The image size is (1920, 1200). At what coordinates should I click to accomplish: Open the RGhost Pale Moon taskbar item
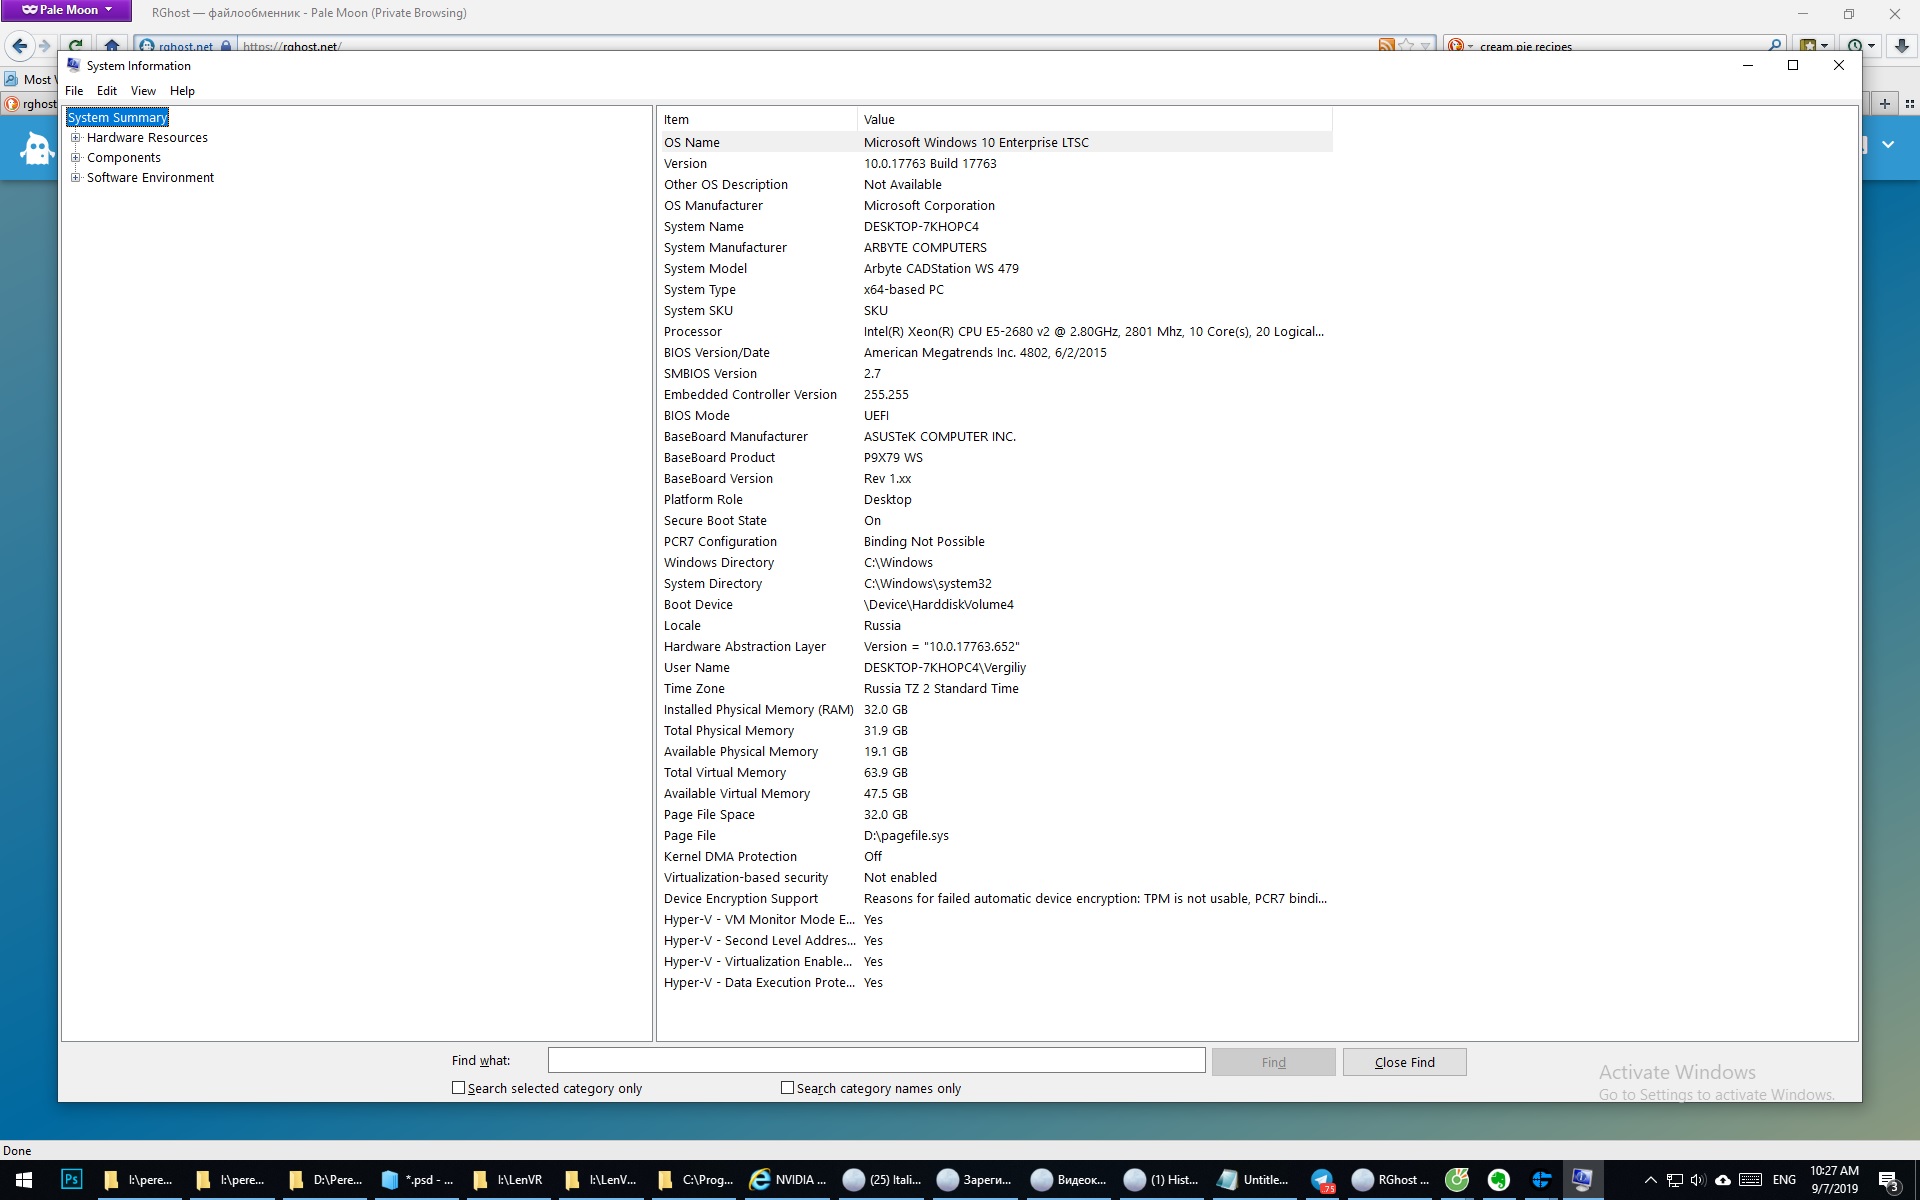coord(1391,1180)
